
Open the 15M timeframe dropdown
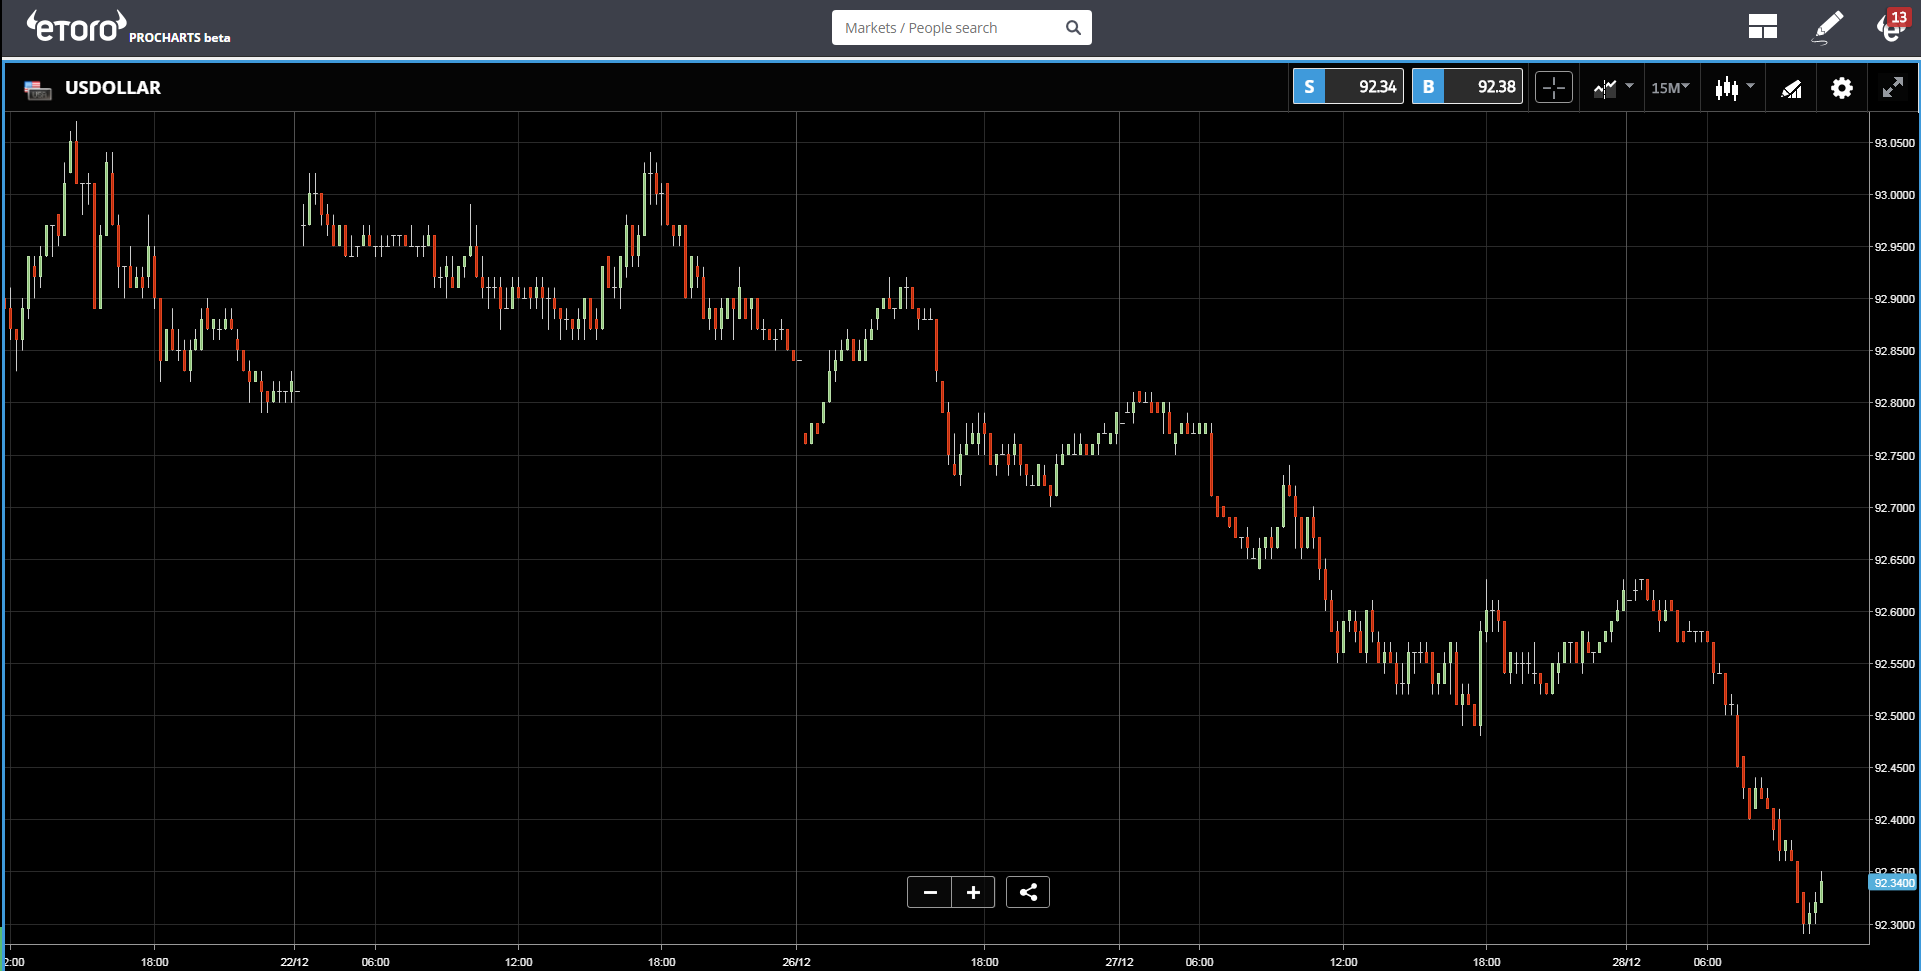pos(1670,88)
